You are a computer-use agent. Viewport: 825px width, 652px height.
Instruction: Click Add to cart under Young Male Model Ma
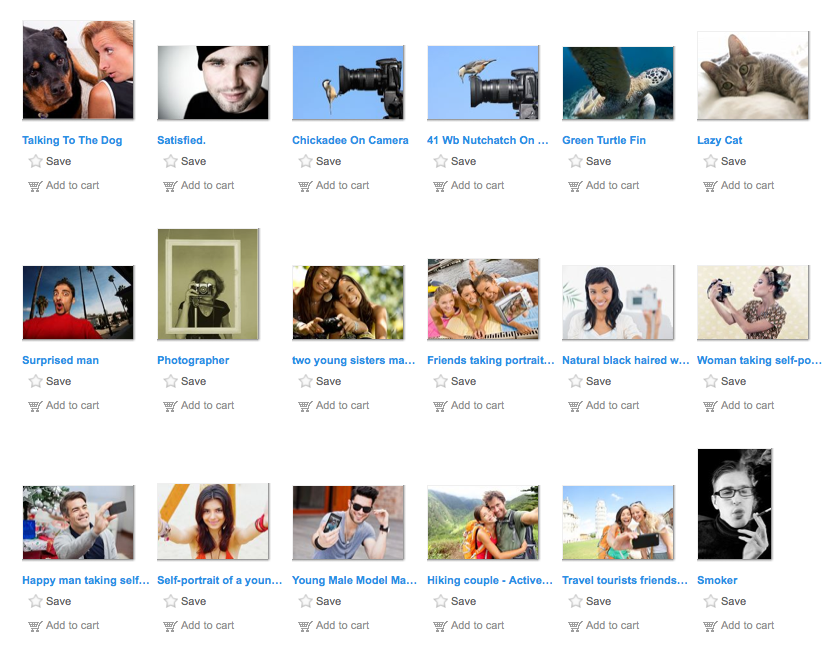[343, 626]
